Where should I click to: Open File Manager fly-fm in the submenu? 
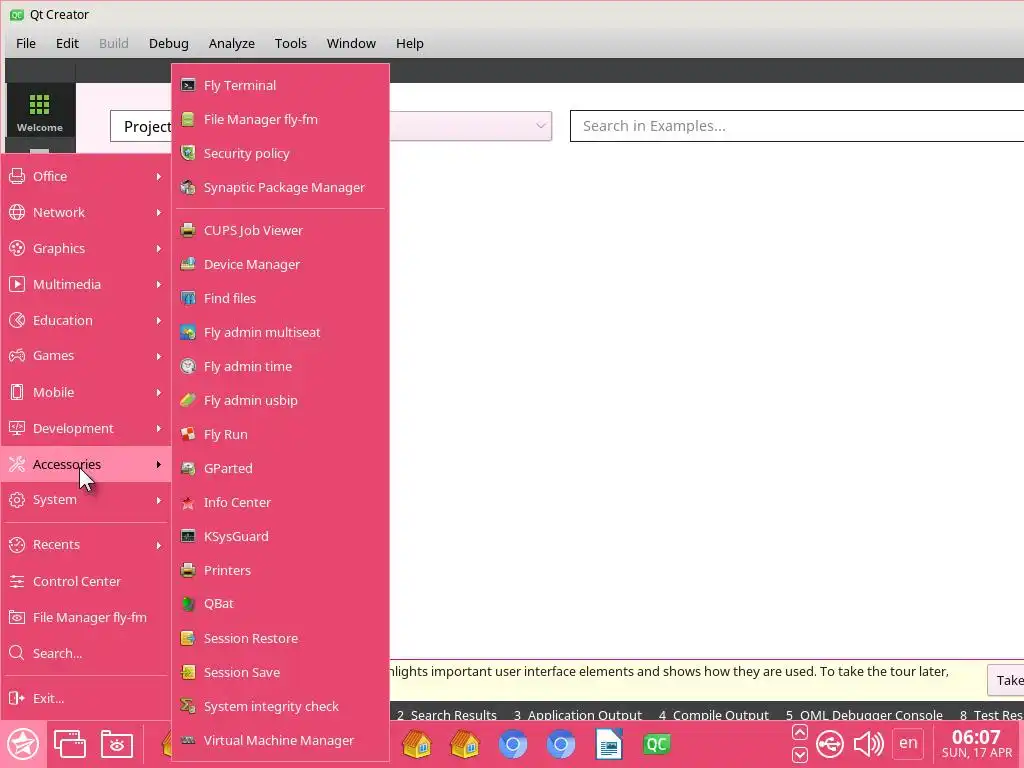click(280, 120)
